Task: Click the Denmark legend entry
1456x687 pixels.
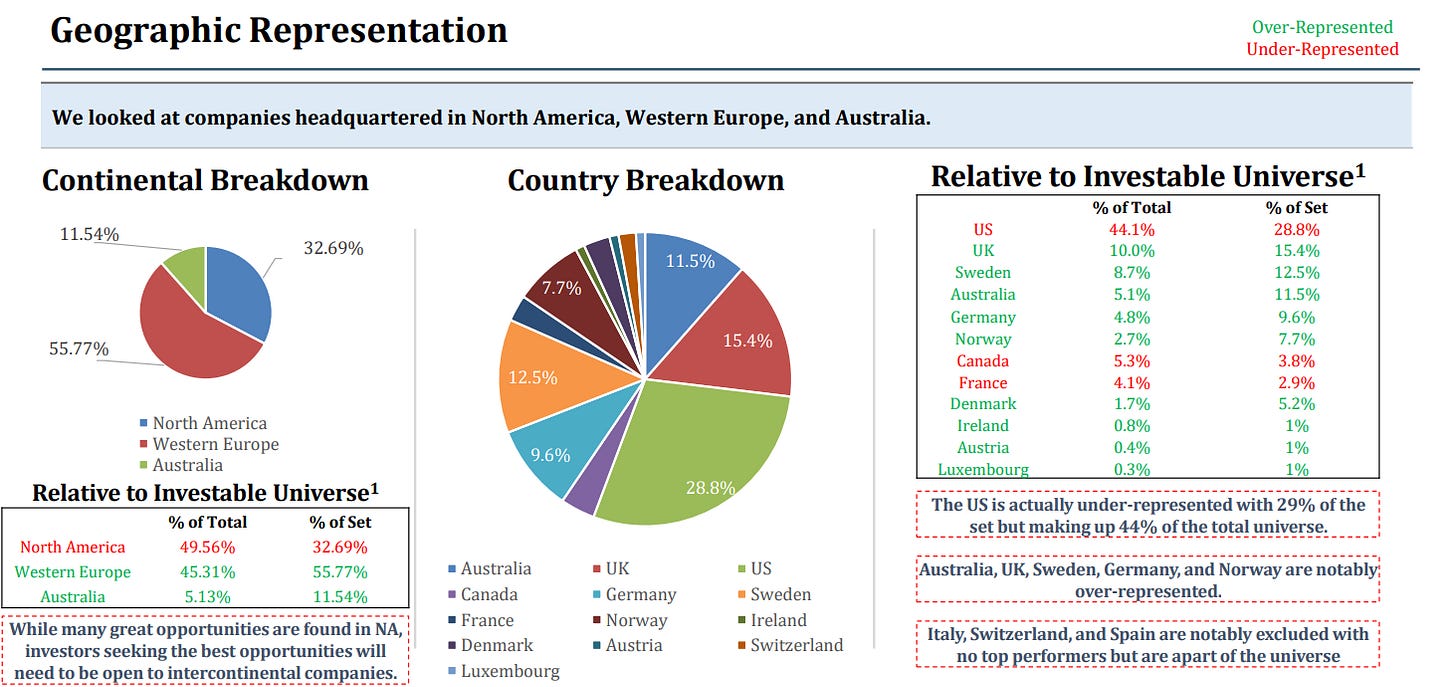Action: pyautogui.click(x=490, y=646)
